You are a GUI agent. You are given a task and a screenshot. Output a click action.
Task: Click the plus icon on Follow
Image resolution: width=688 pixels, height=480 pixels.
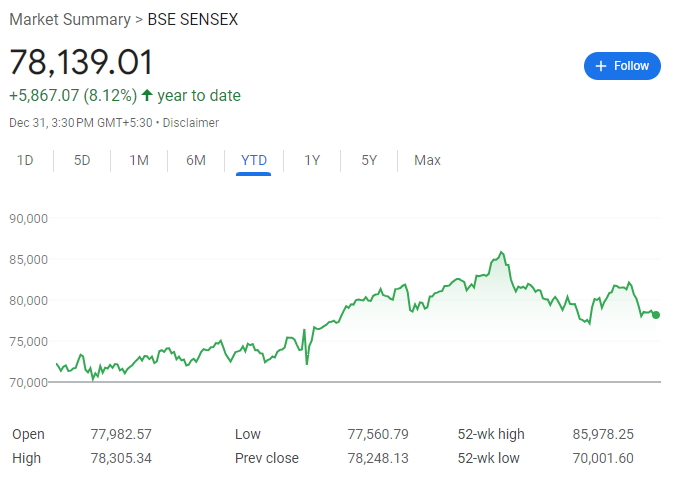click(x=601, y=66)
